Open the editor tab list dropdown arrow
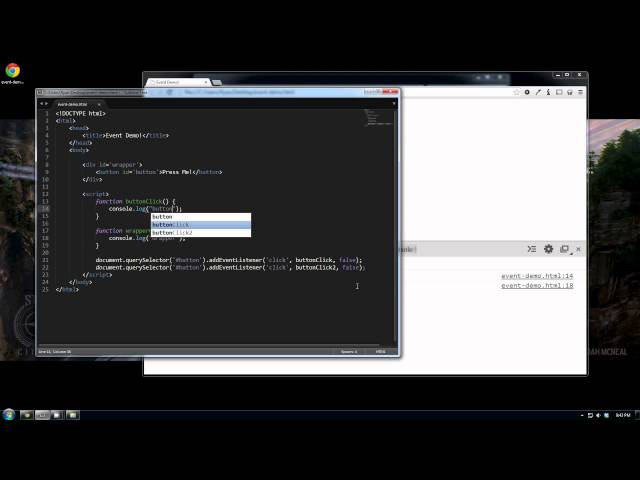 393,104
